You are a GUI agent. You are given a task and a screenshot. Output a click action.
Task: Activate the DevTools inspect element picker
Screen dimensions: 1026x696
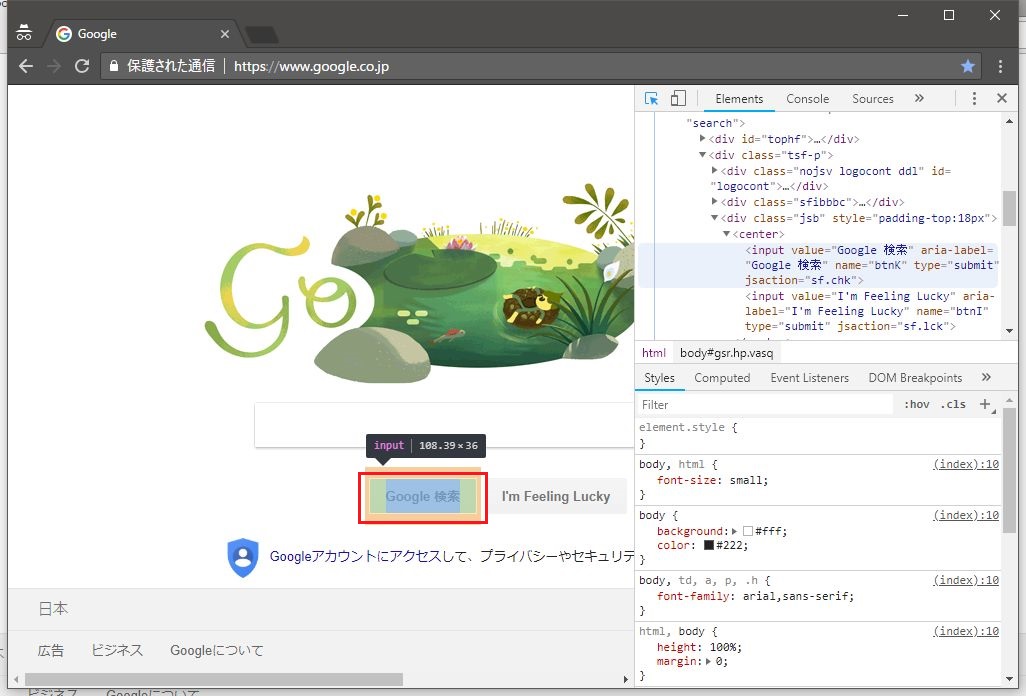(651, 99)
